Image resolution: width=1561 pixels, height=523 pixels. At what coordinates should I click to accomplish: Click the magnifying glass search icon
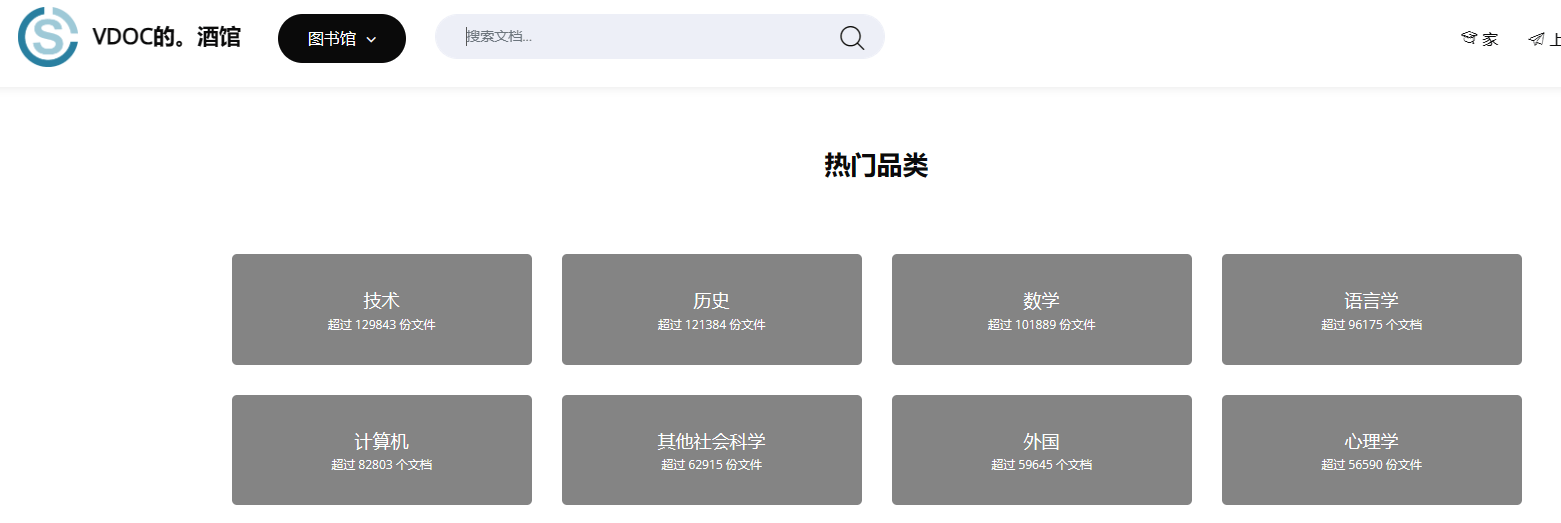pyautogui.click(x=851, y=38)
